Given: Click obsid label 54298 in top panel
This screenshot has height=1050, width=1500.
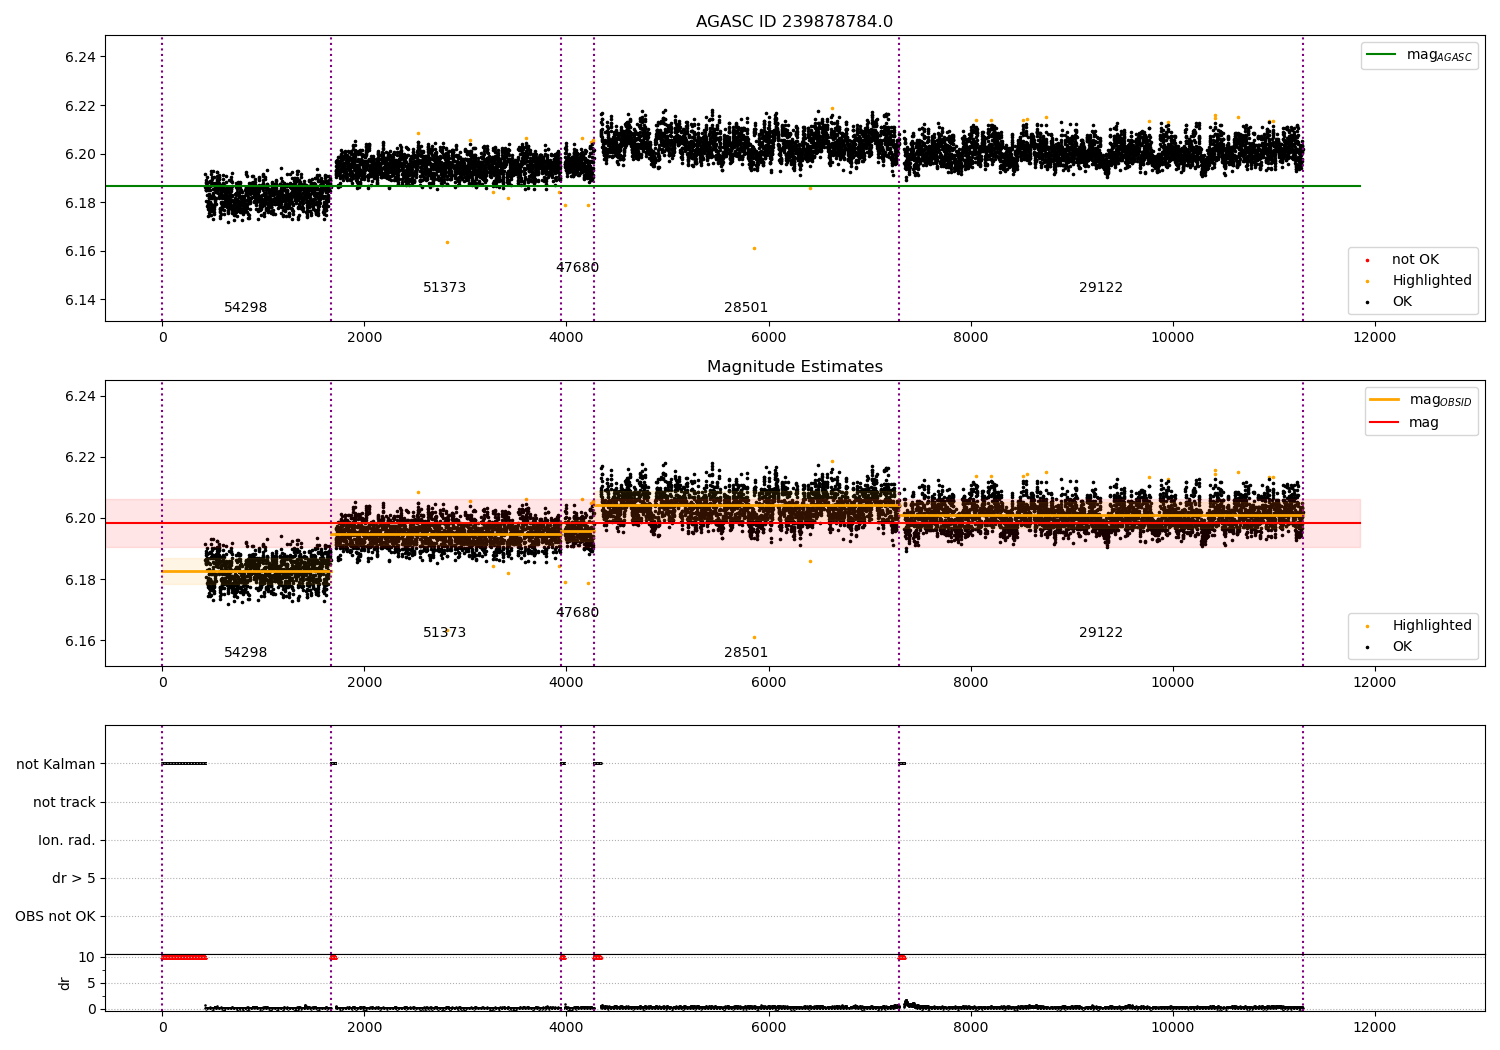Looking at the screenshot, I should (245, 308).
